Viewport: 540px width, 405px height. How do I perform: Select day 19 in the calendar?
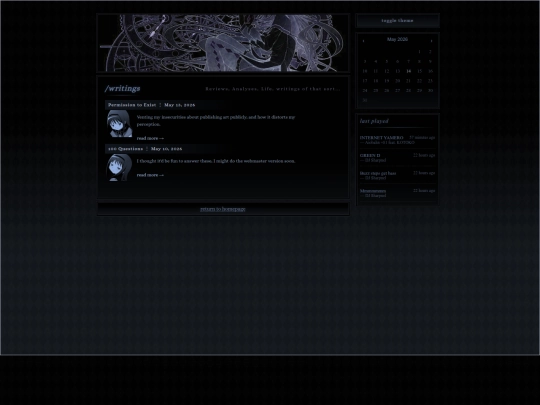click(386, 81)
